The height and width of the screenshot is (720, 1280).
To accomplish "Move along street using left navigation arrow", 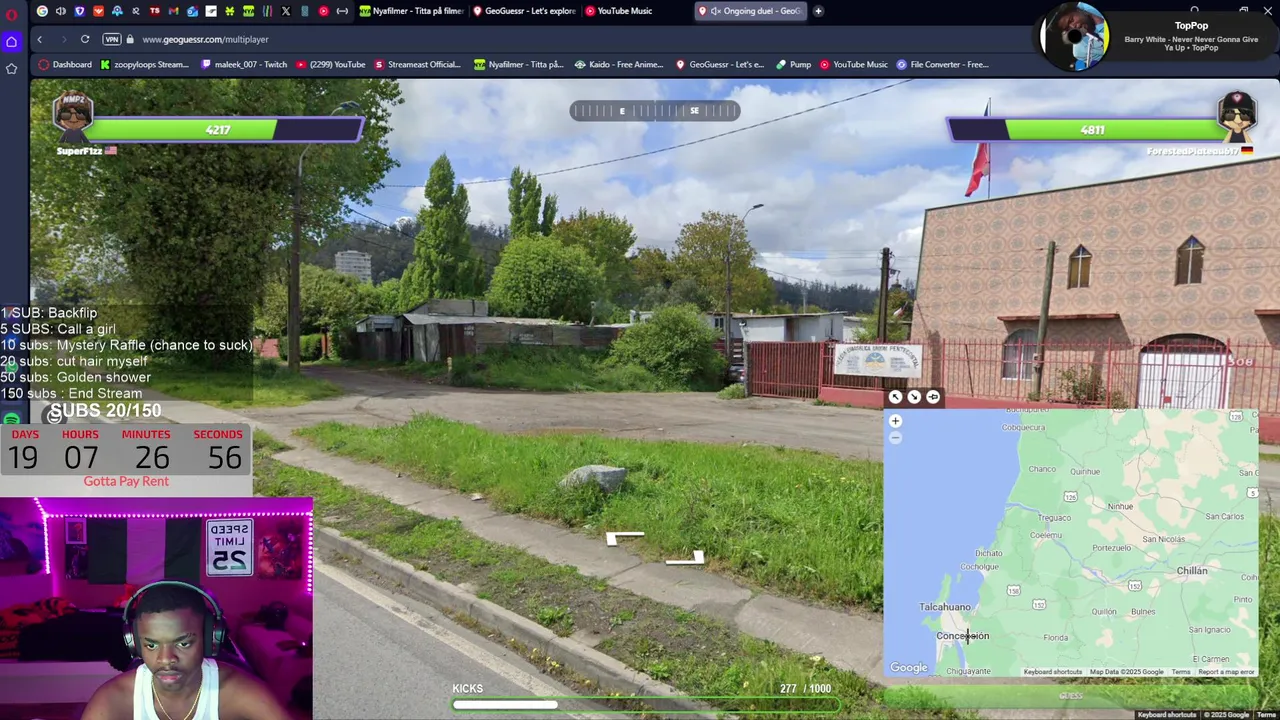I will [x=625, y=538].
